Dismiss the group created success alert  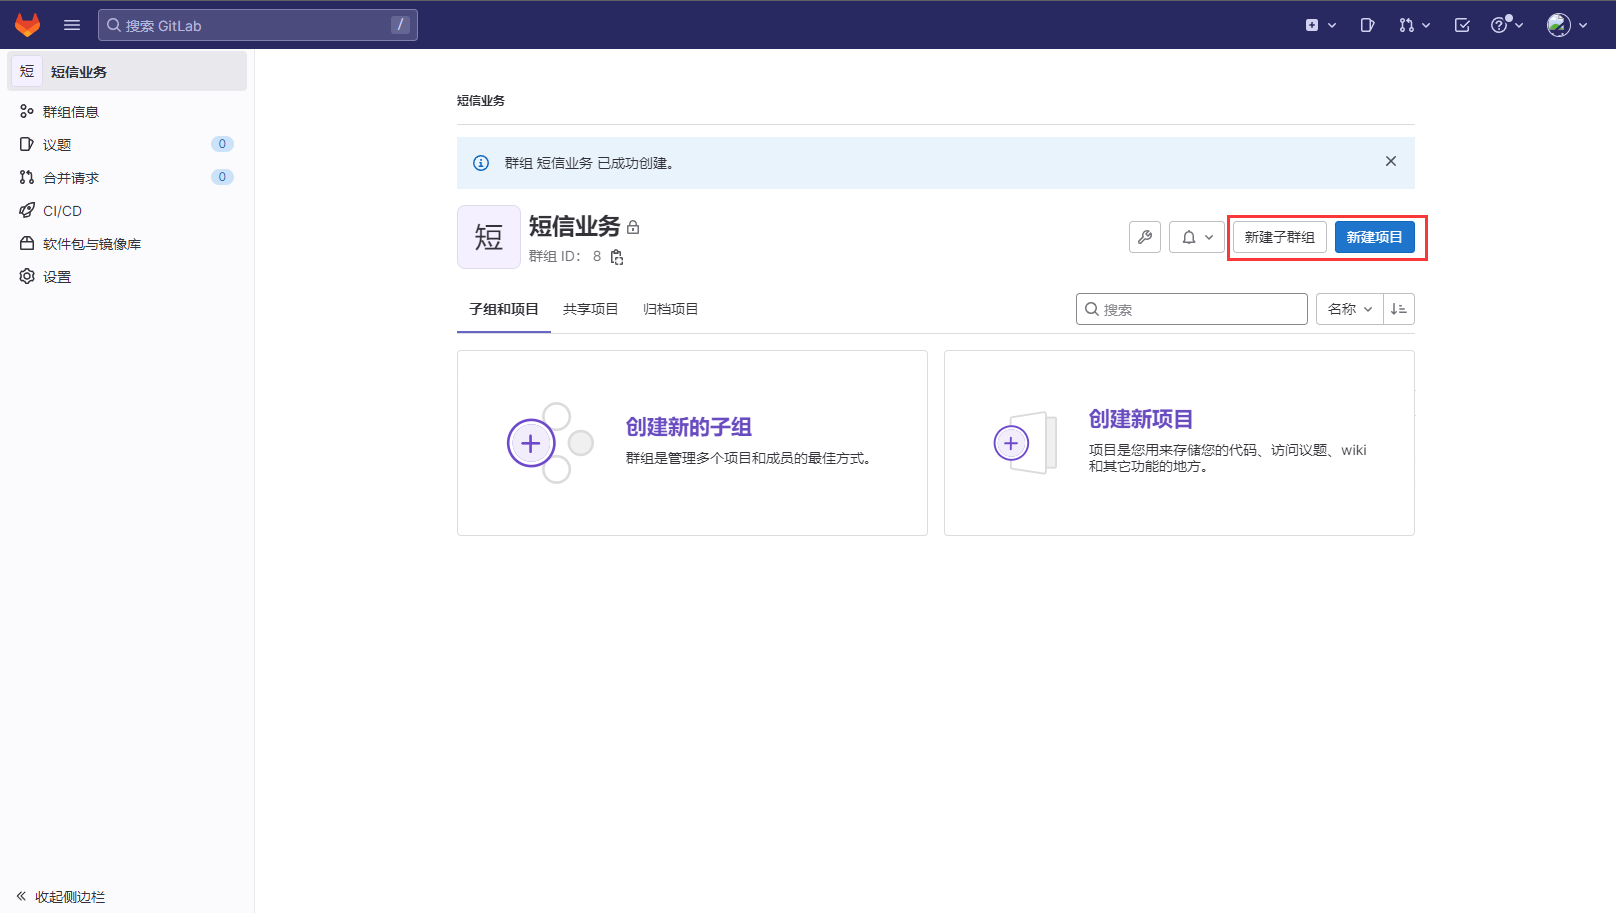[1390, 161]
